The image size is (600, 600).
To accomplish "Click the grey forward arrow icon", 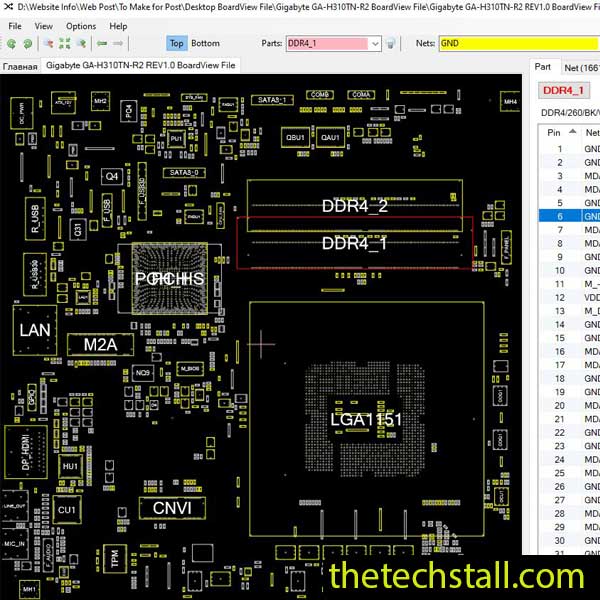I will [x=118, y=44].
